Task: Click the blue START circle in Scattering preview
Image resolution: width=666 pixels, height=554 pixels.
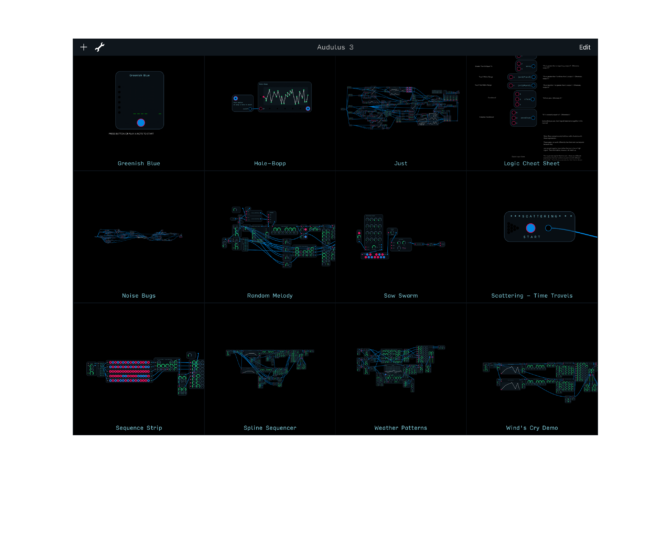Action: point(531,228)
